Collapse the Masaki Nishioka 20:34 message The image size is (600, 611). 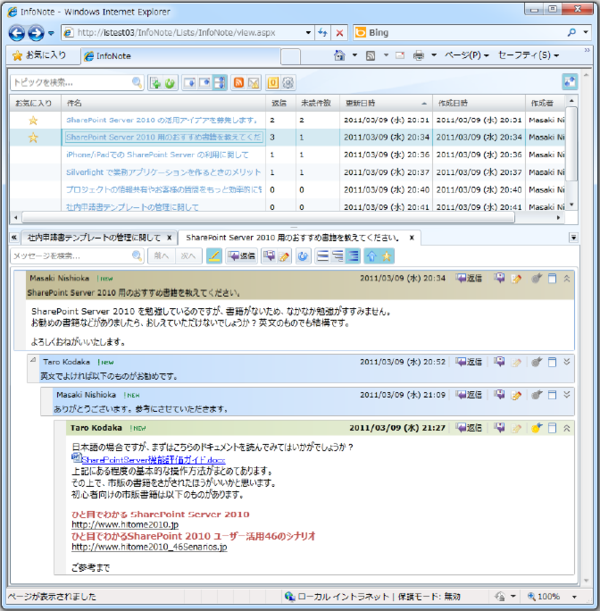point(567,278)
